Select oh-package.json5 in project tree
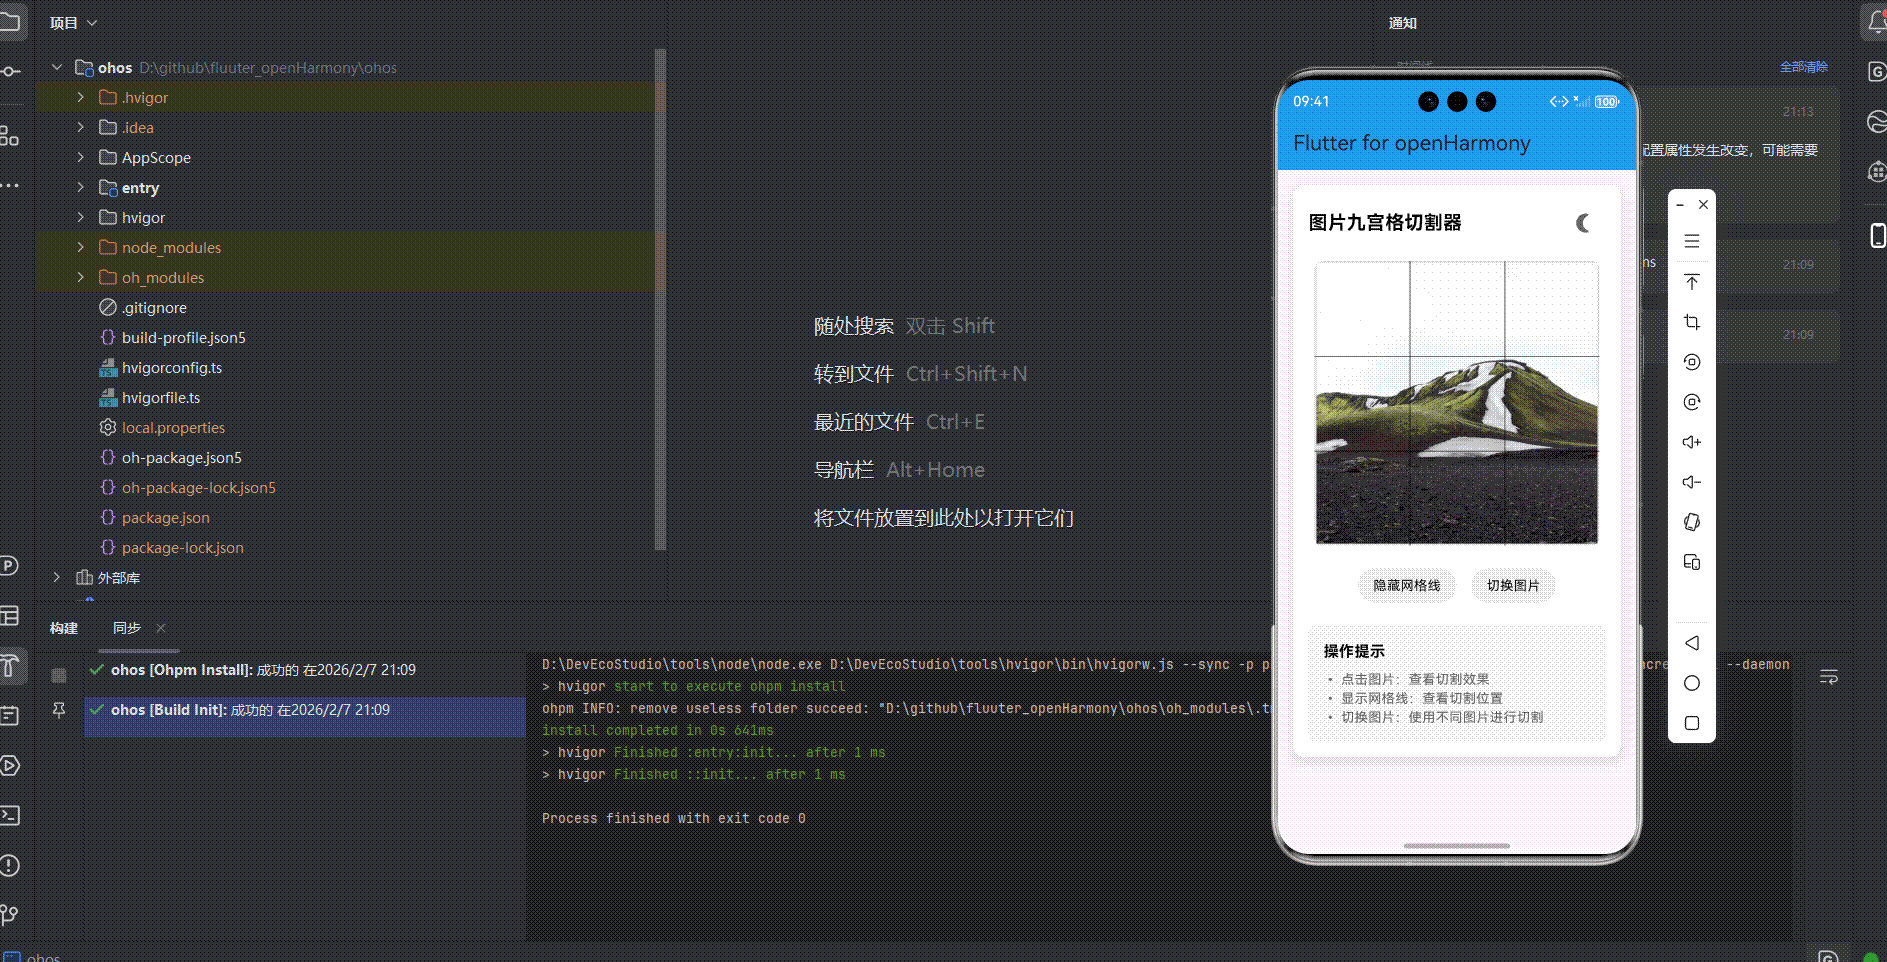This screenshot has height=962, width=1887. [182, 458]
